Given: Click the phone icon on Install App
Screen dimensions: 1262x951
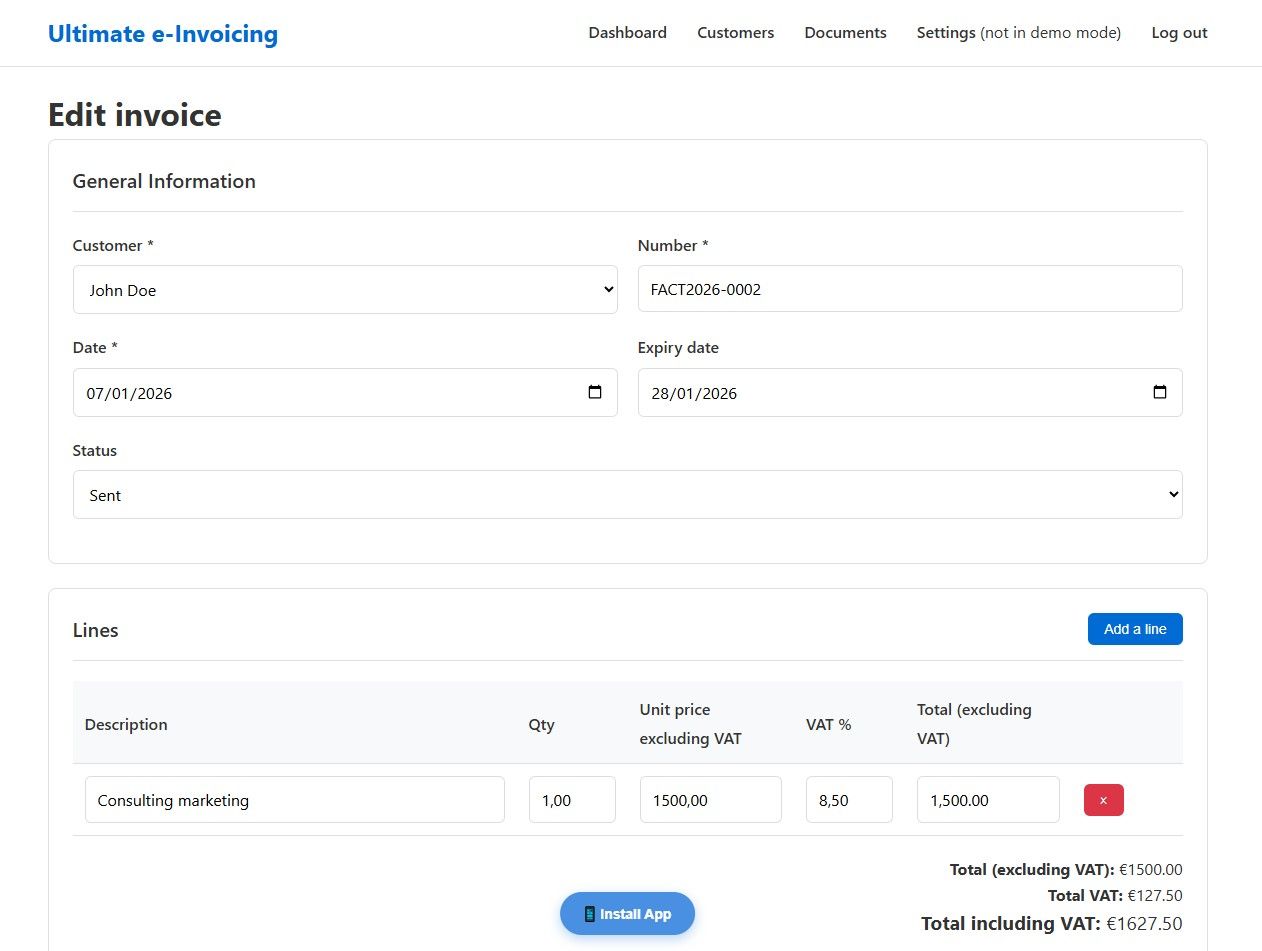Looking at the screenshot, I should [x=590, y=914].
